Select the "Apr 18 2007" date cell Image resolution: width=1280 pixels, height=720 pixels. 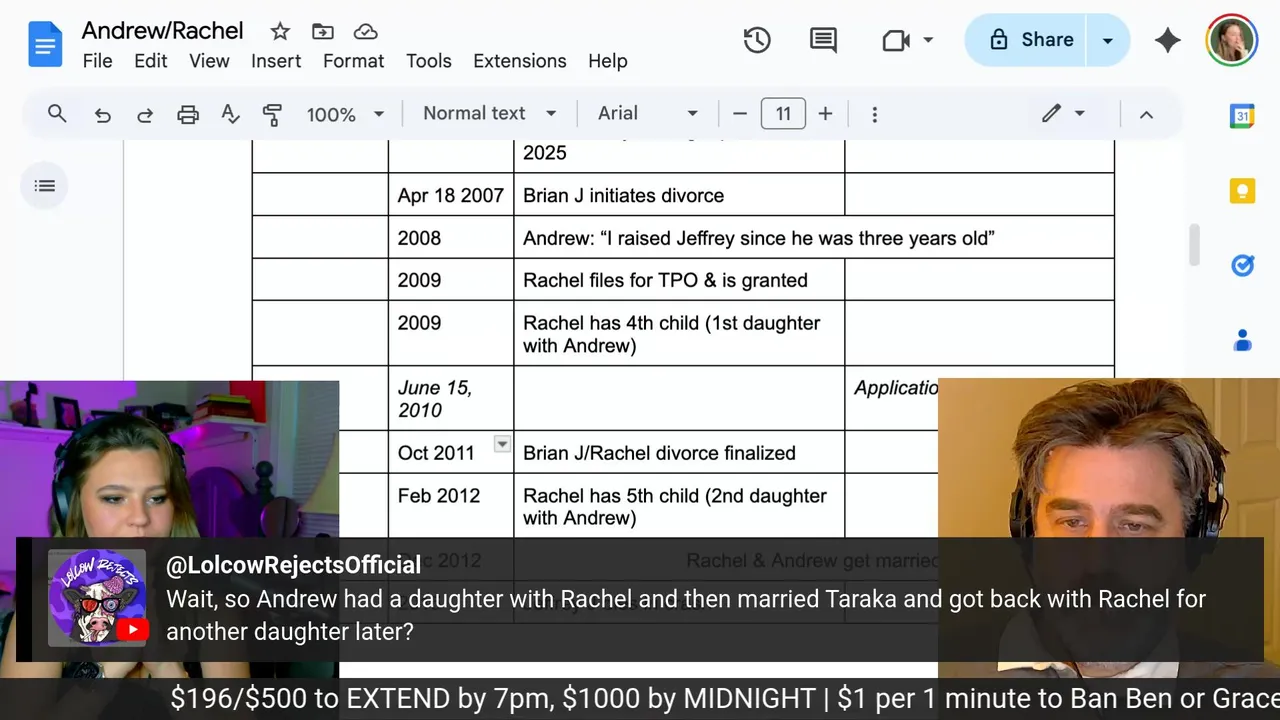tap(451, 195)
